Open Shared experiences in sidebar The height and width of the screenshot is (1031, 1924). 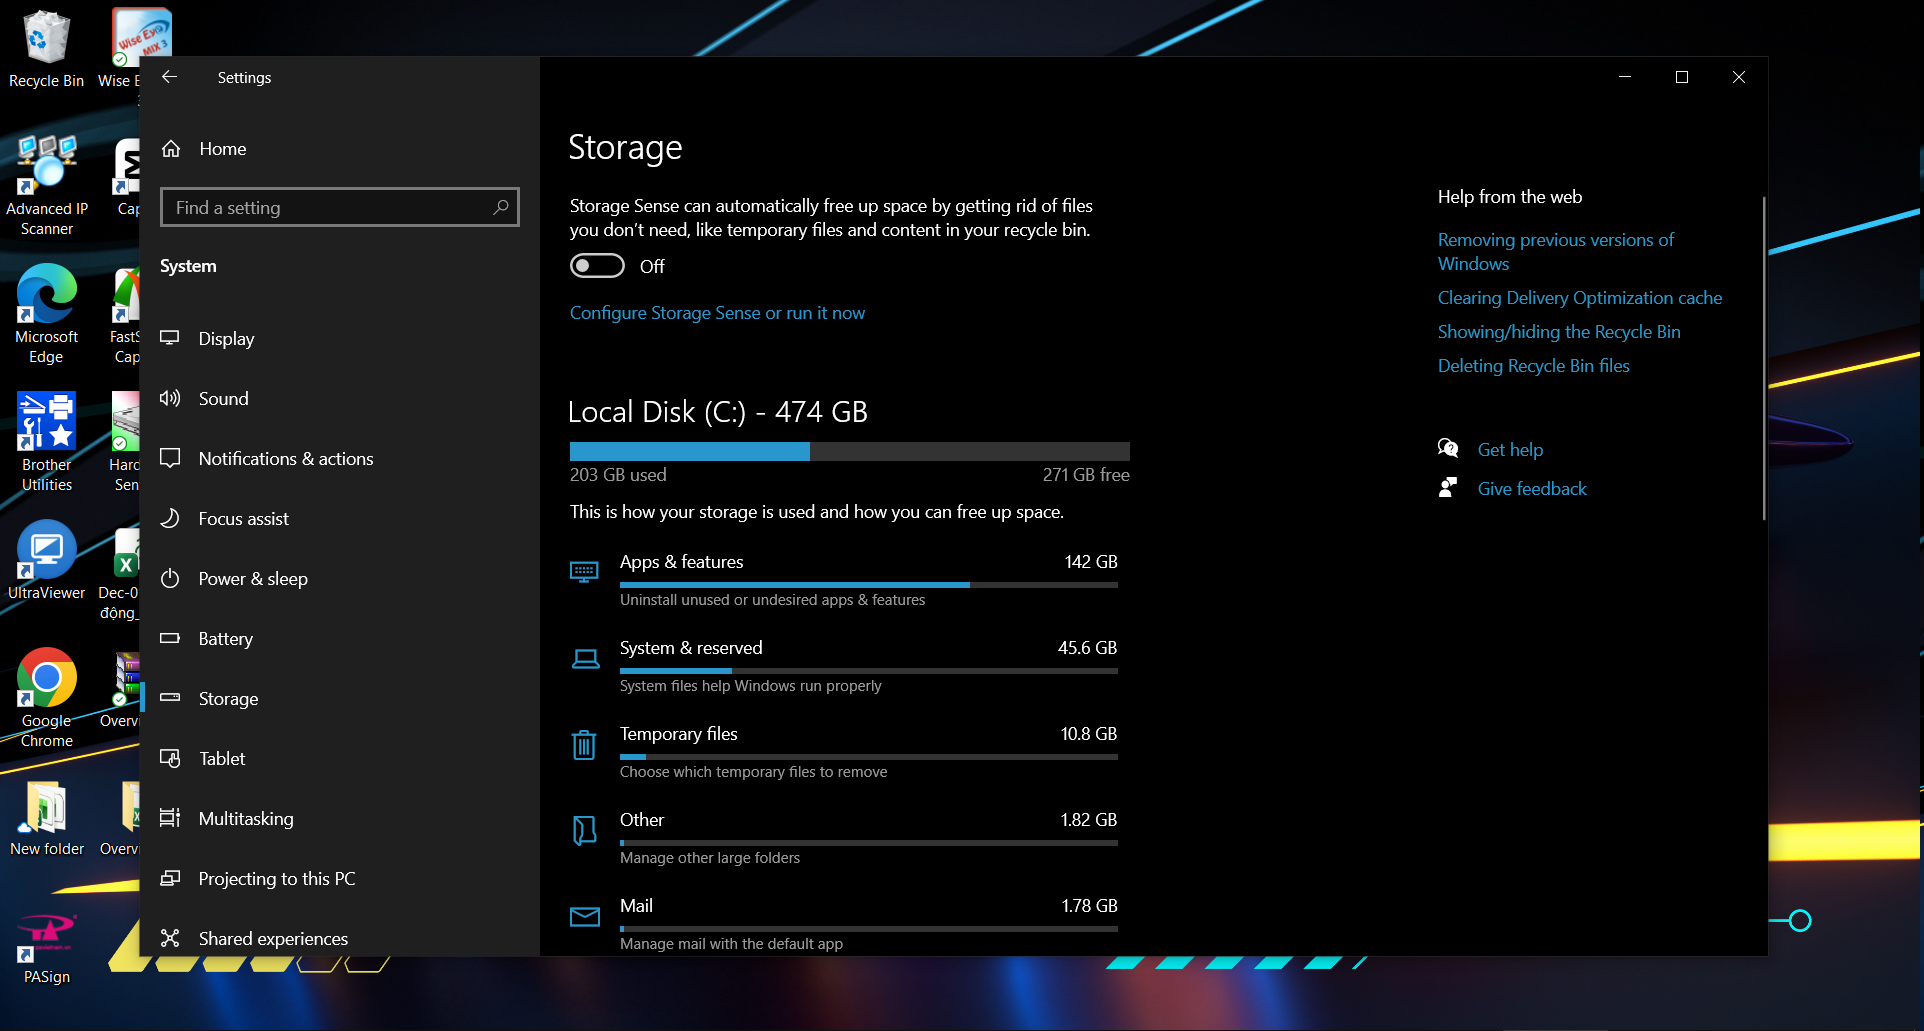[x=340, y=938]
